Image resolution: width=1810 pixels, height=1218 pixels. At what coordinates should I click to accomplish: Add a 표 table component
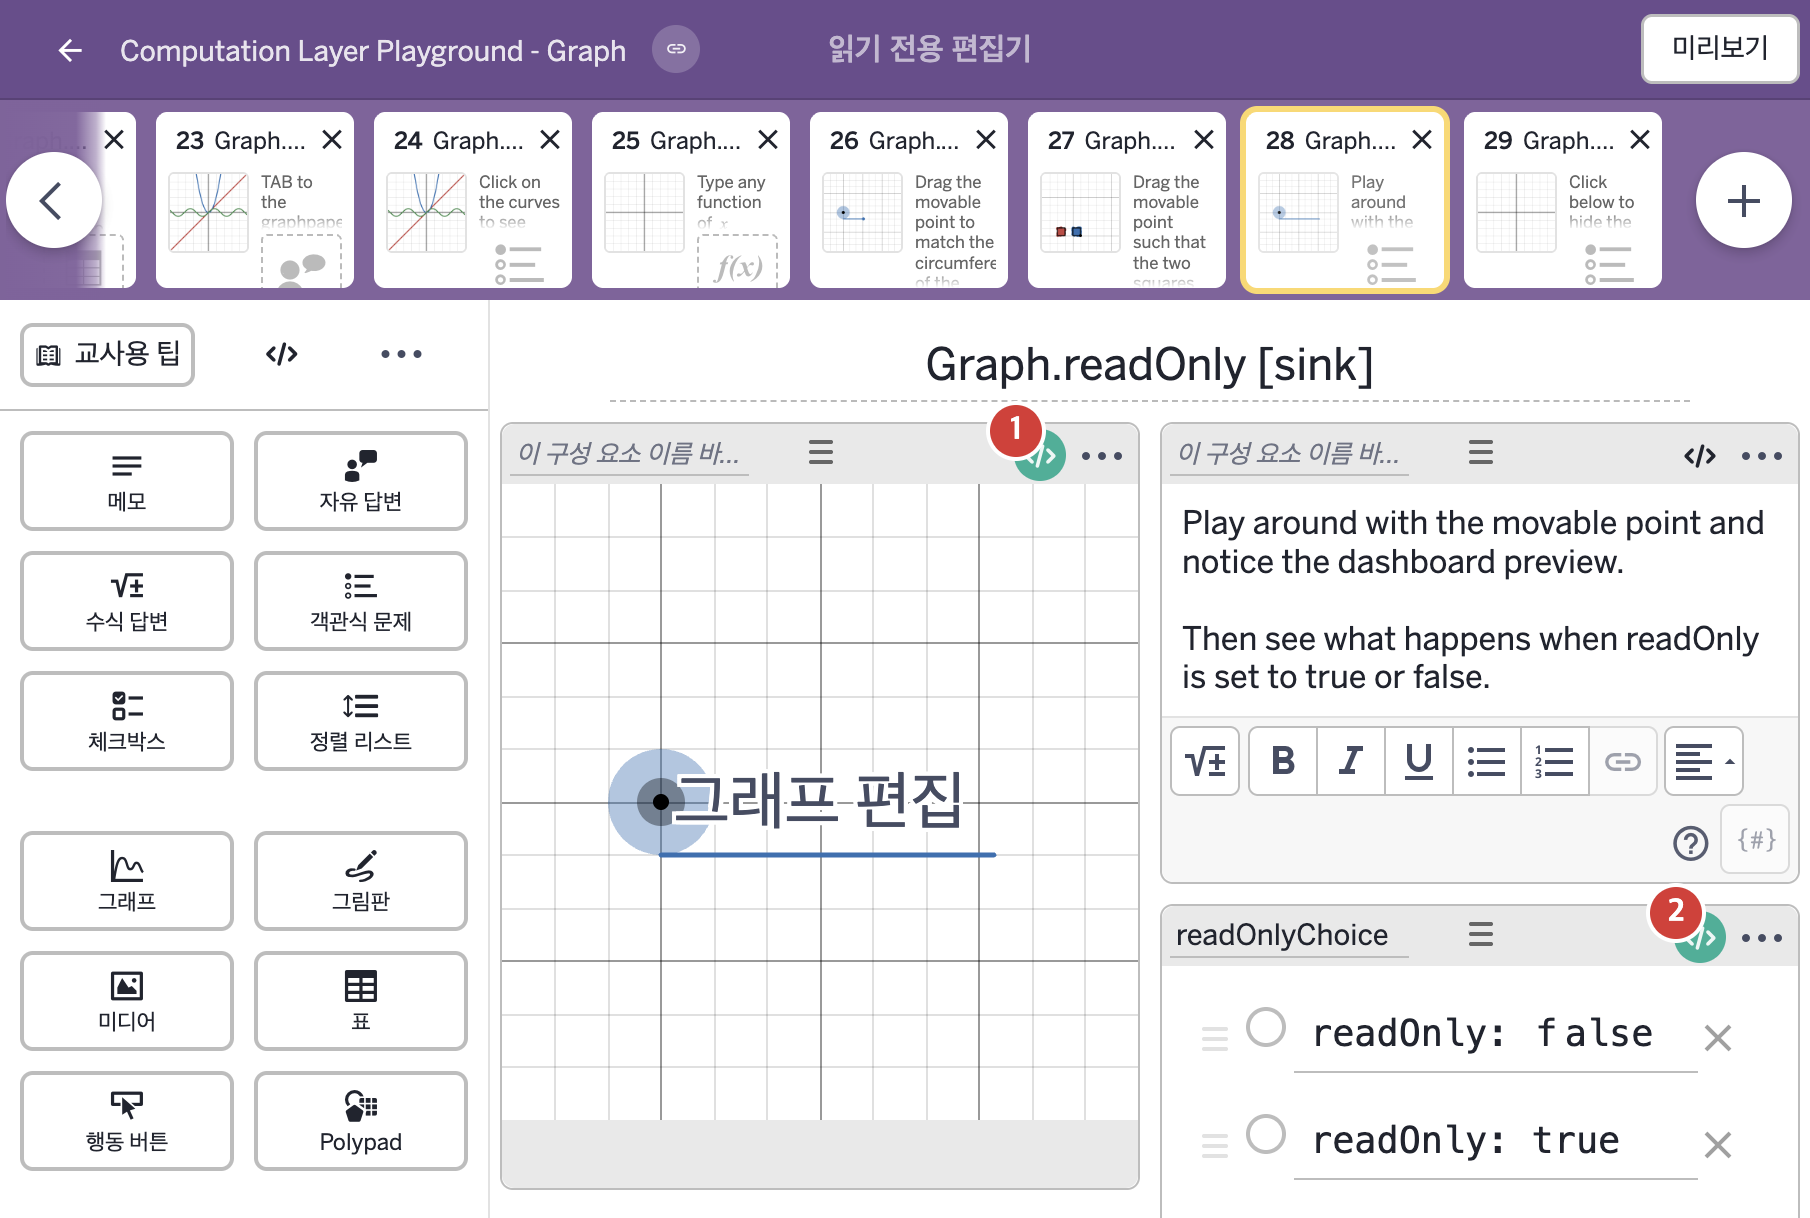[x=361, y=1001]
